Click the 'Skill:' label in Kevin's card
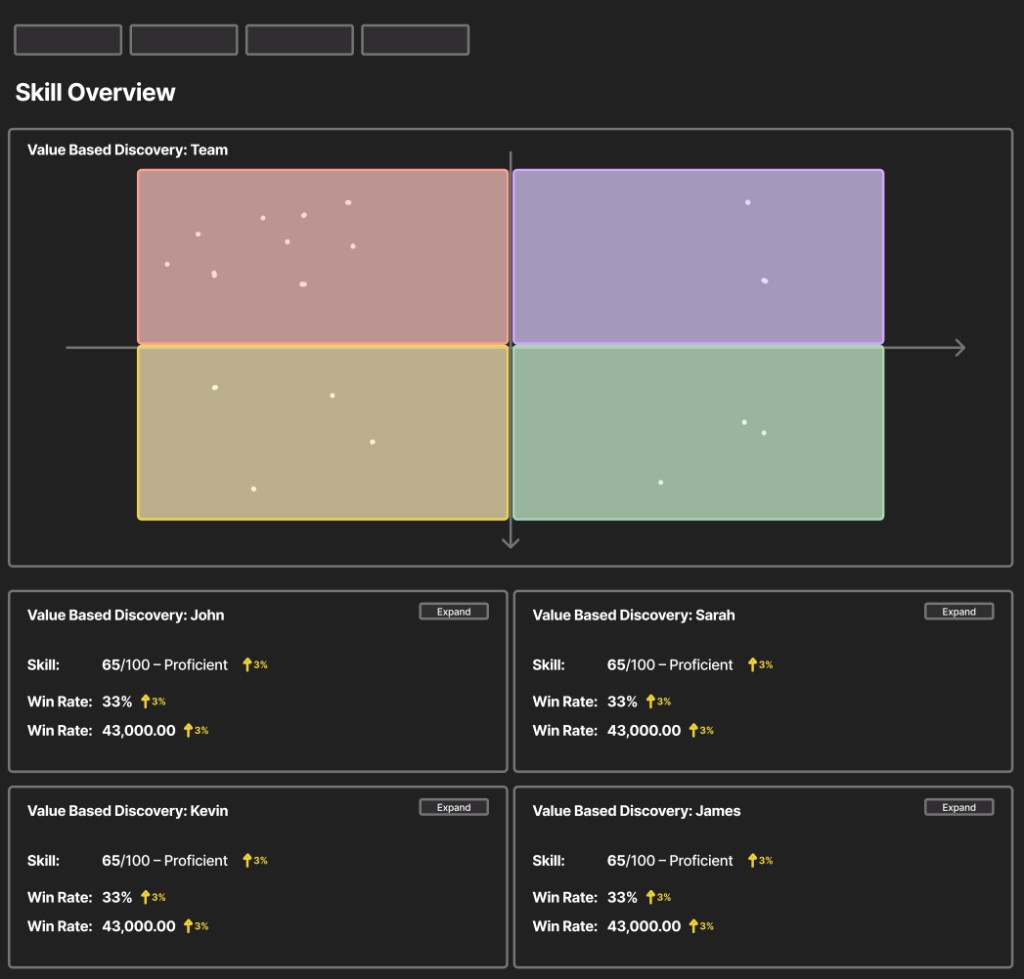Viewport: 1024px width, 979px height. point(43,861)
